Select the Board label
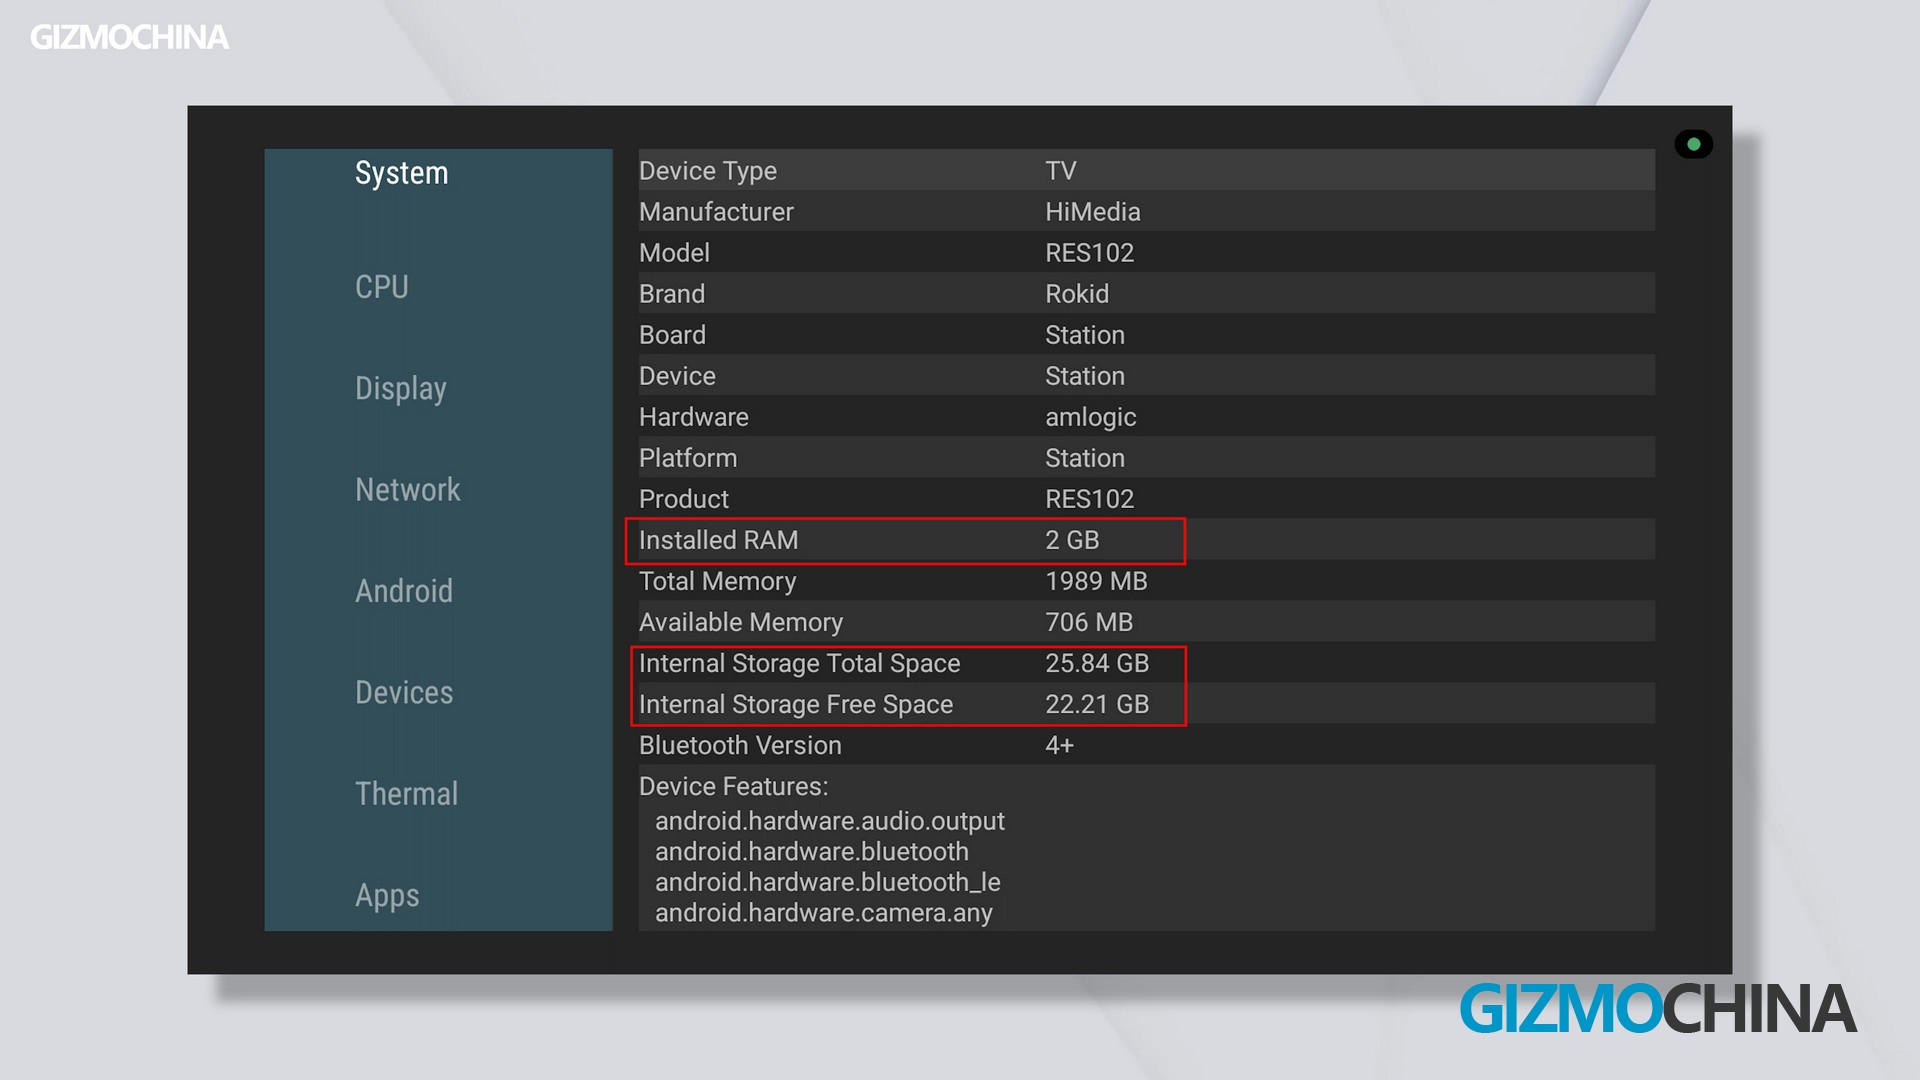 coord(672,335)
